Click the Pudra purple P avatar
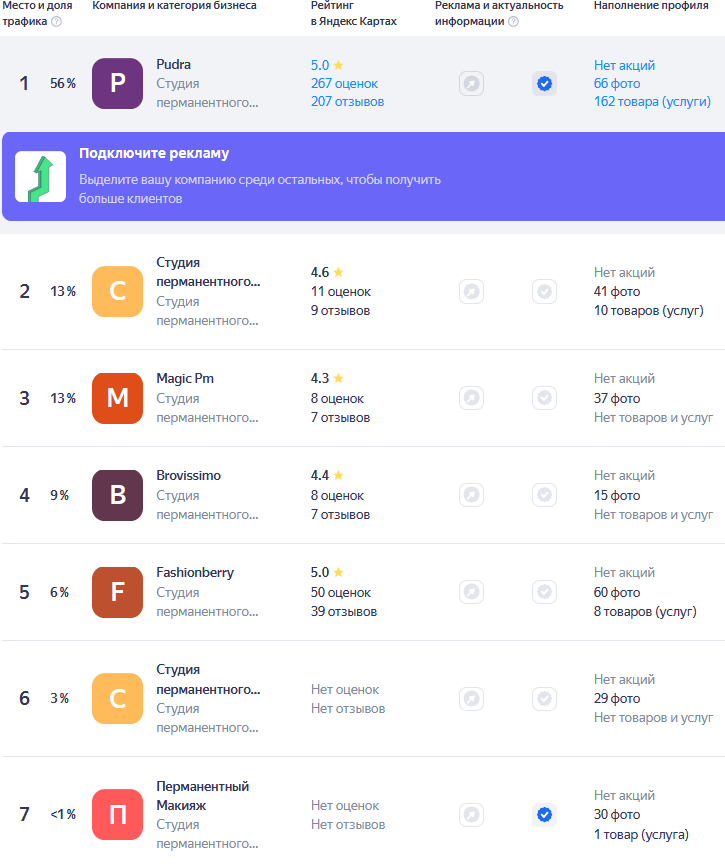This screenshot has width=725, height=864. tap(117, 83)
